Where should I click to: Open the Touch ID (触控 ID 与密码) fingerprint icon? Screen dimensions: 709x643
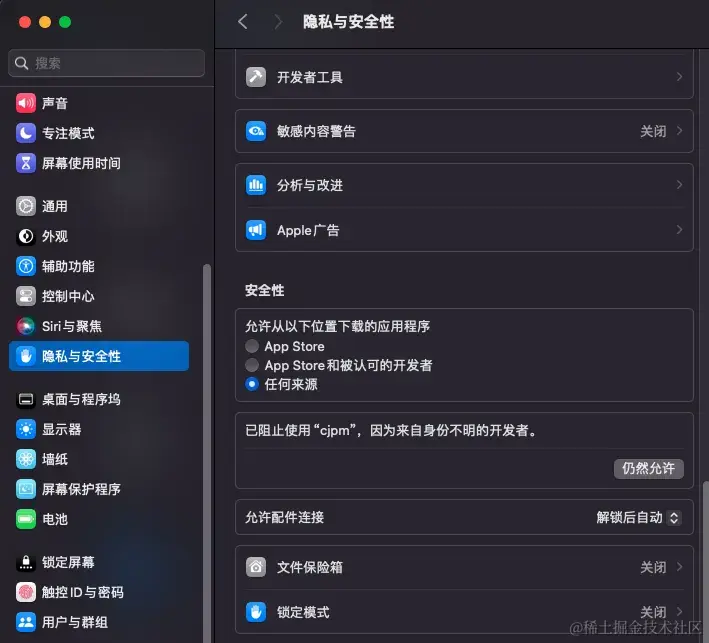26,592
